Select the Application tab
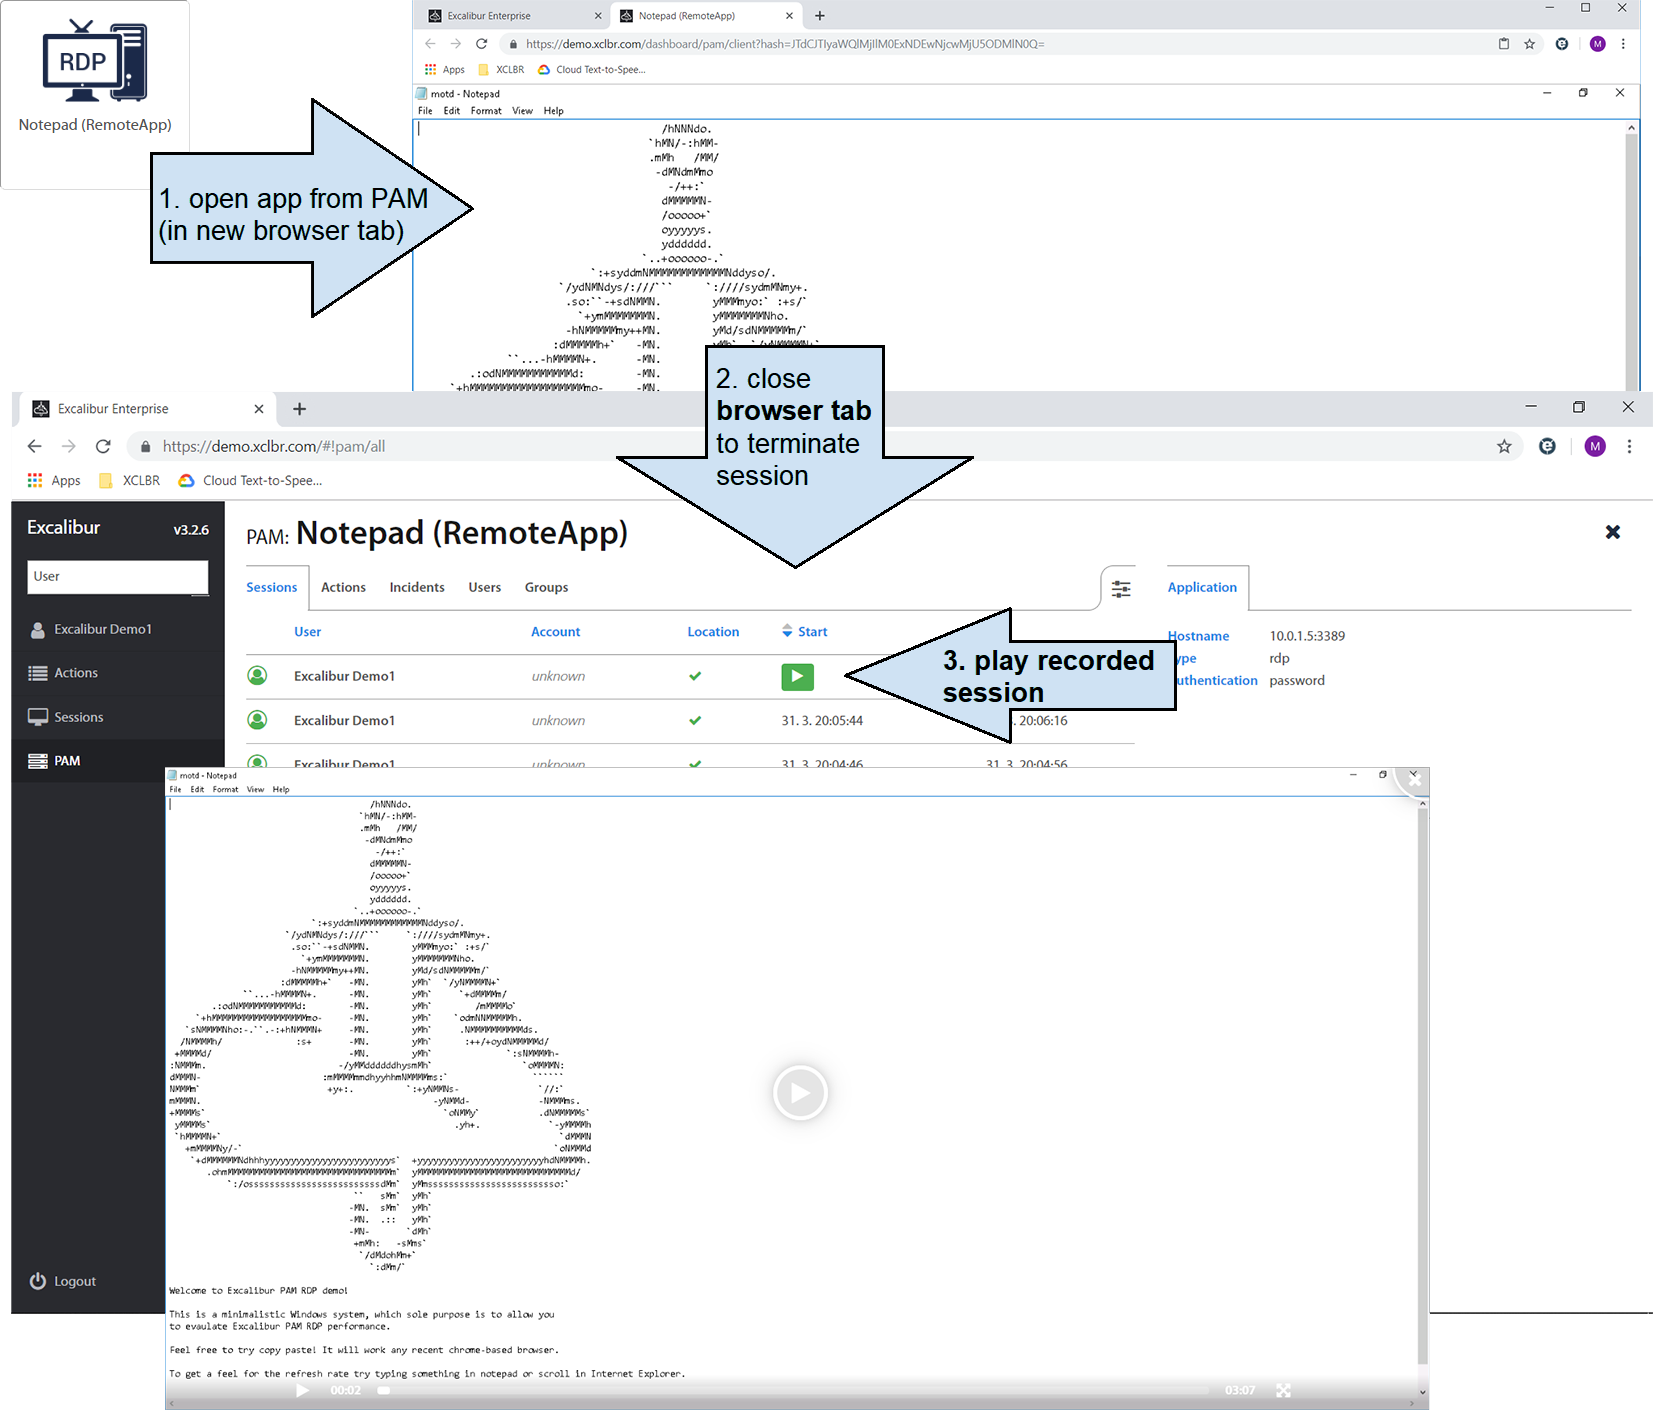The width and height of the screenshot is (1653, 1410). [x=1201, y=588]
